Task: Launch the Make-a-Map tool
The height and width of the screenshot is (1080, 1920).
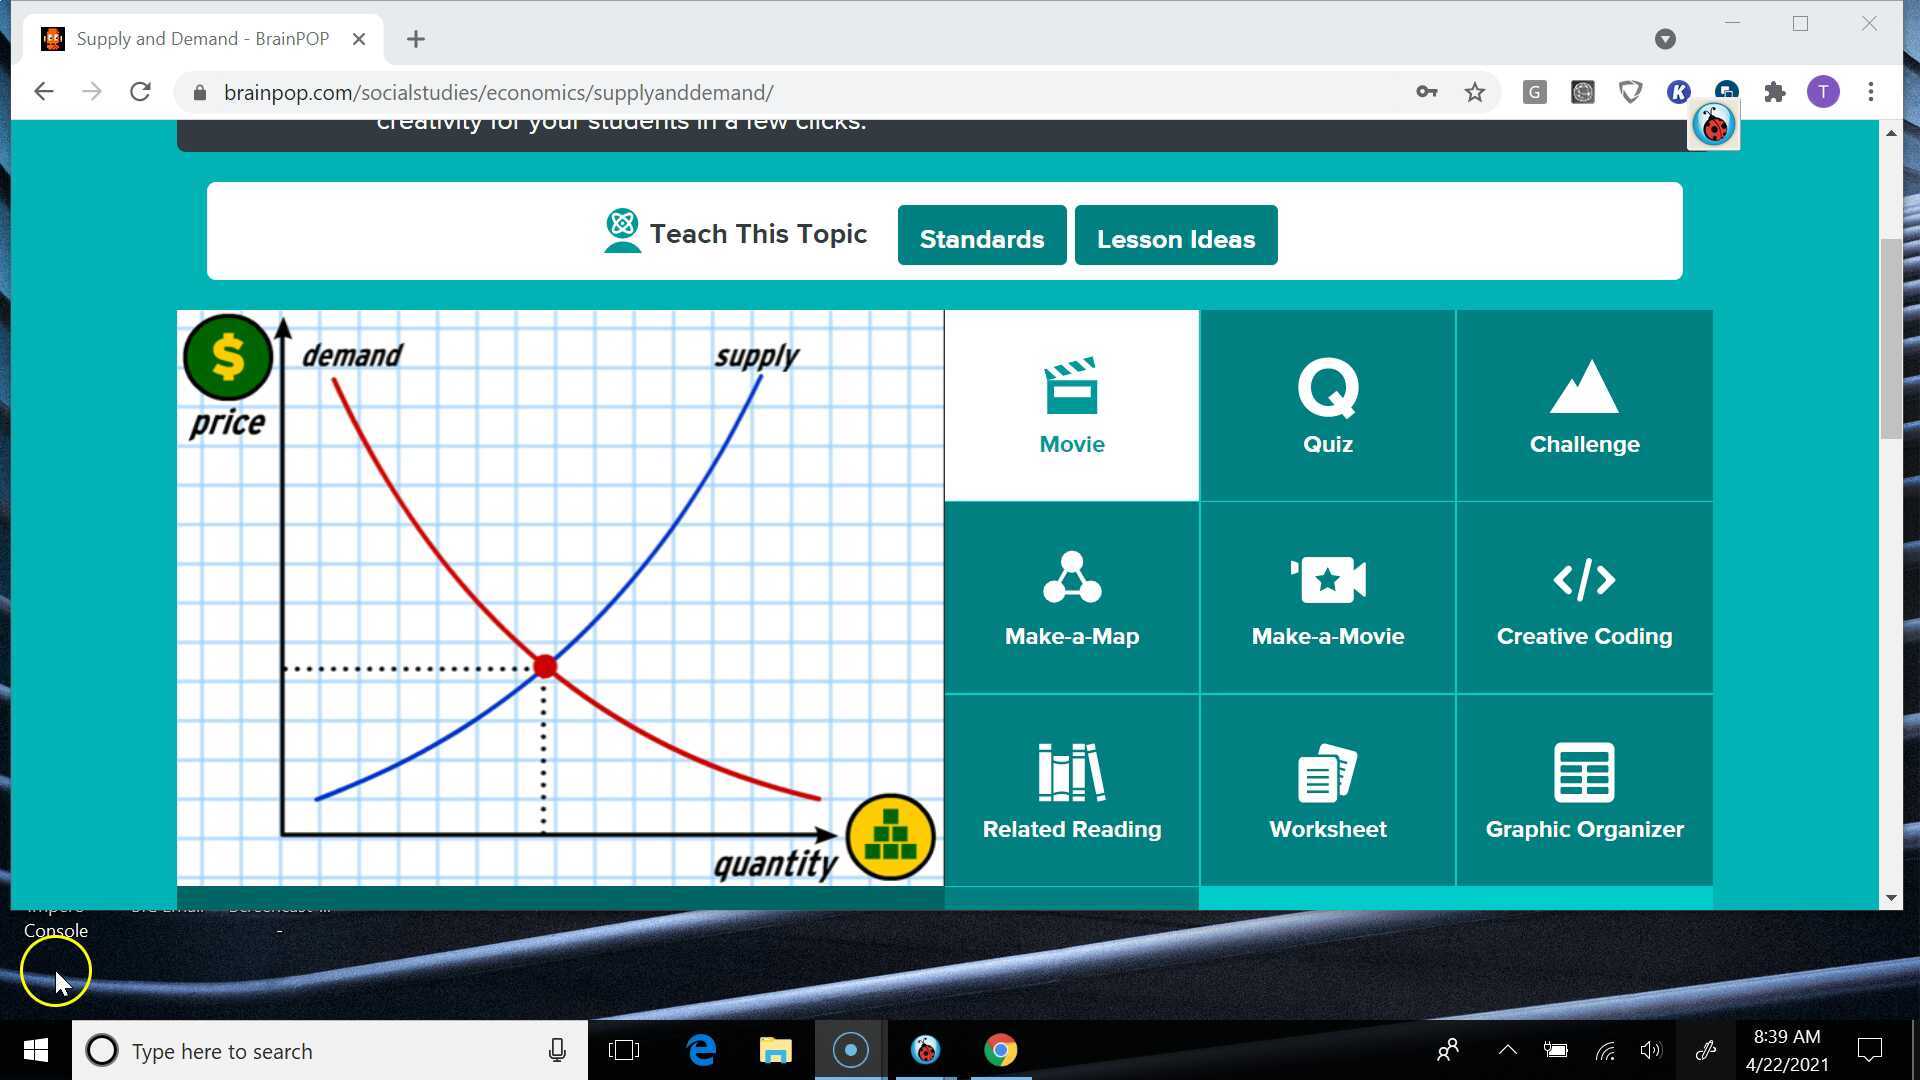Action: click(x=1071, y=598)
